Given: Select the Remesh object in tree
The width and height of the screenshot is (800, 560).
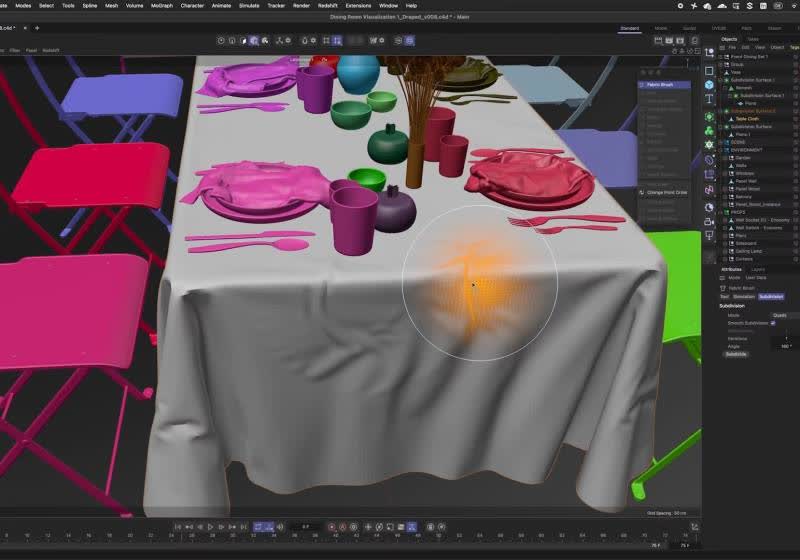Looking at the screenshot, I should point(743,88).
